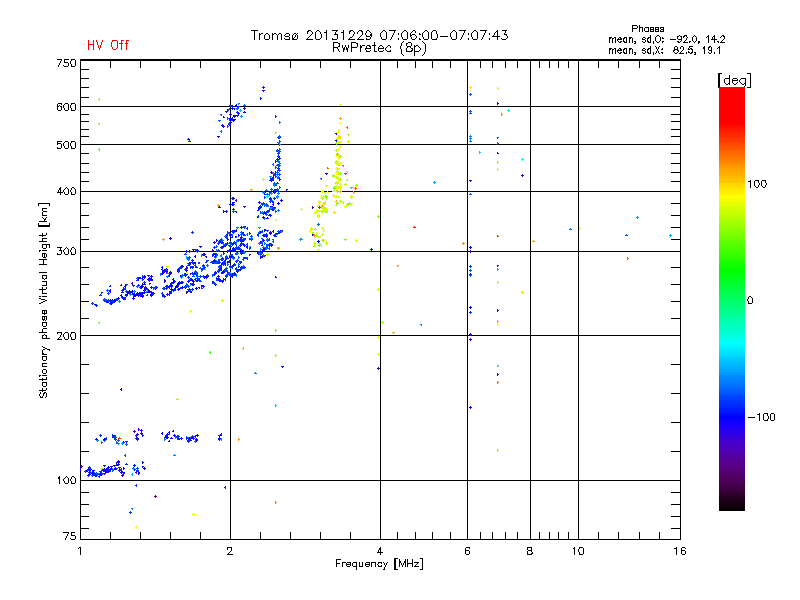Click the mean, sd,X phase value line
Screen dimensions: 800x600
click(664, 51)
